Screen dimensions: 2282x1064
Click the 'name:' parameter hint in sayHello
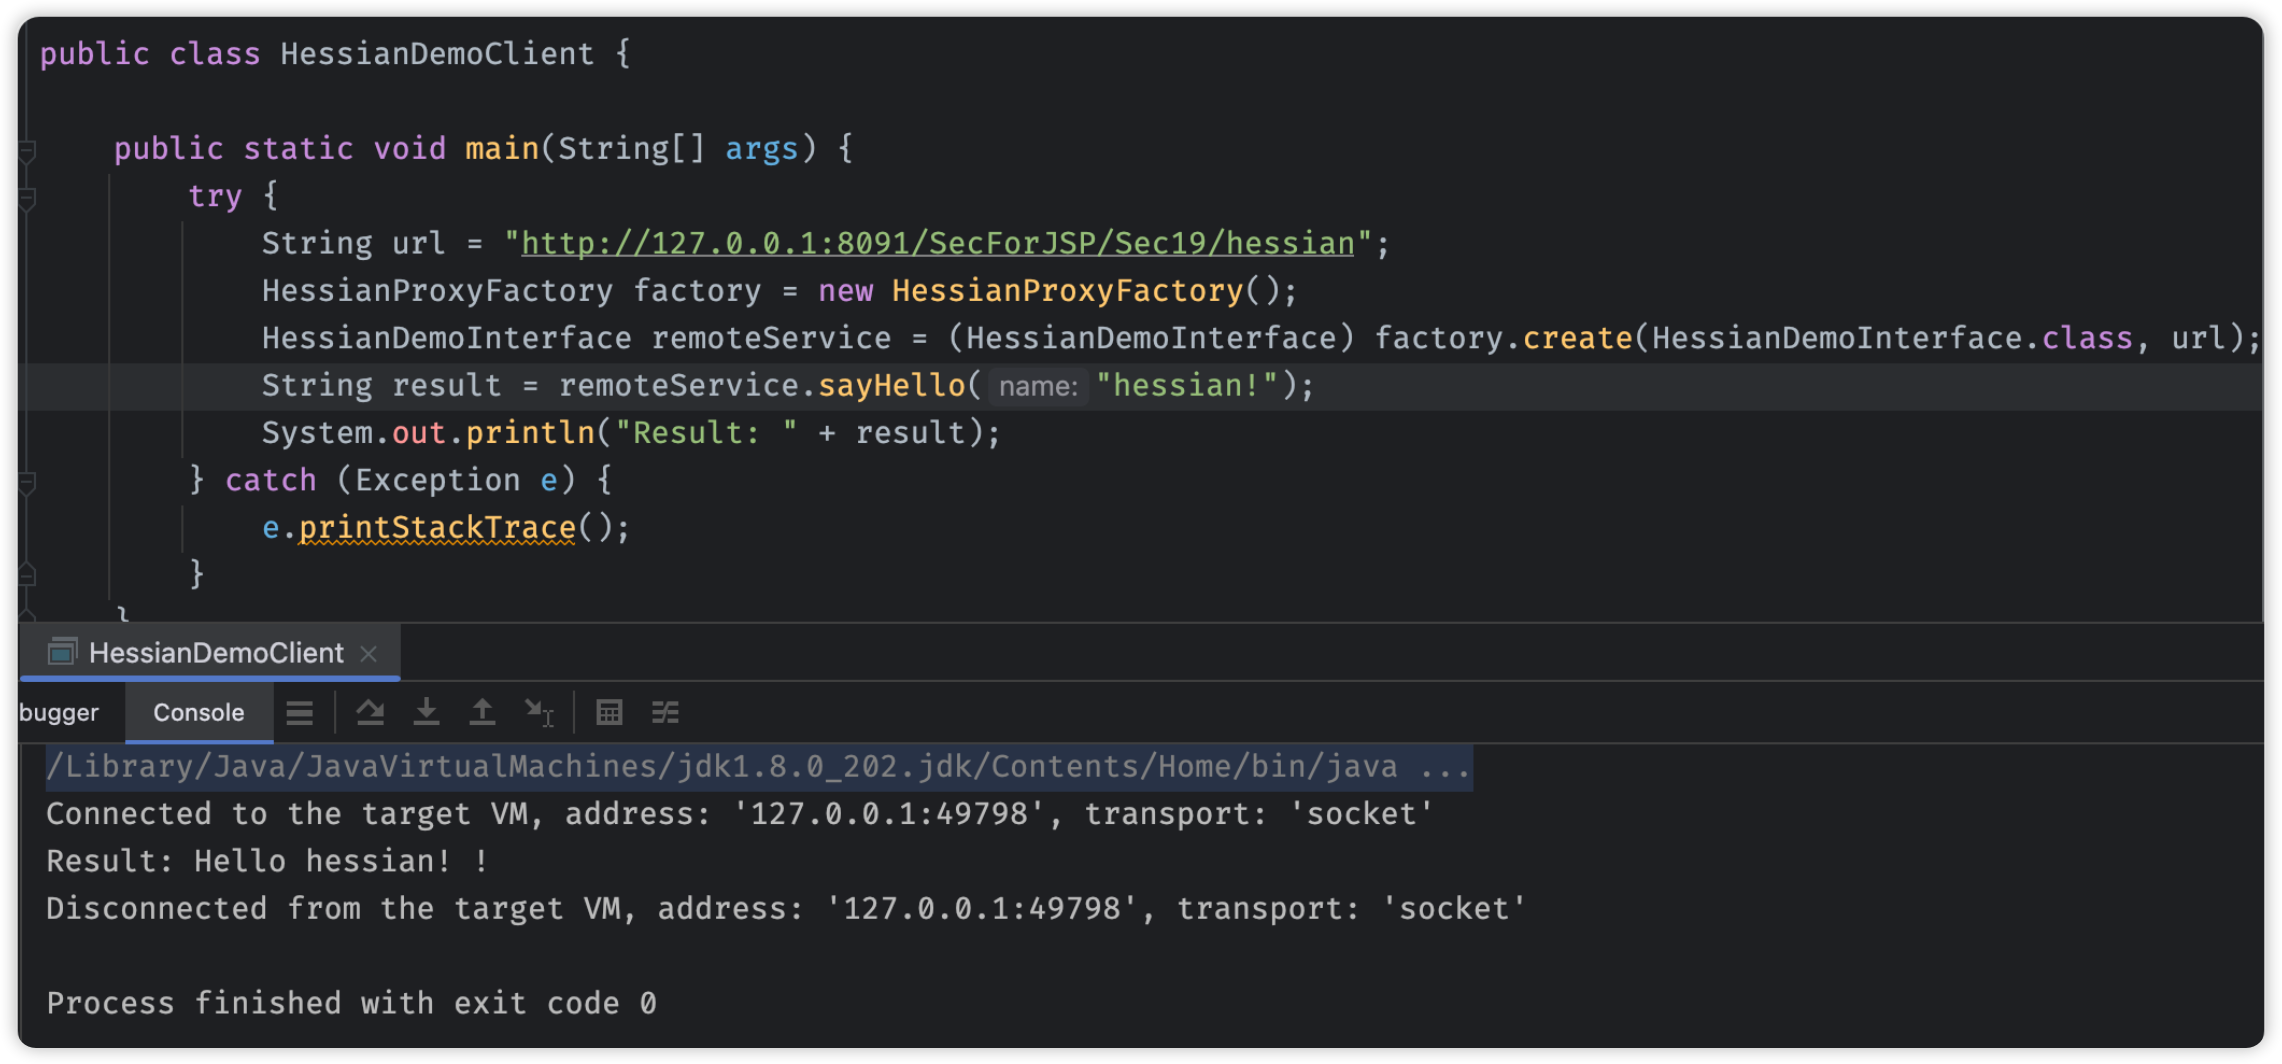point(1038,386)
